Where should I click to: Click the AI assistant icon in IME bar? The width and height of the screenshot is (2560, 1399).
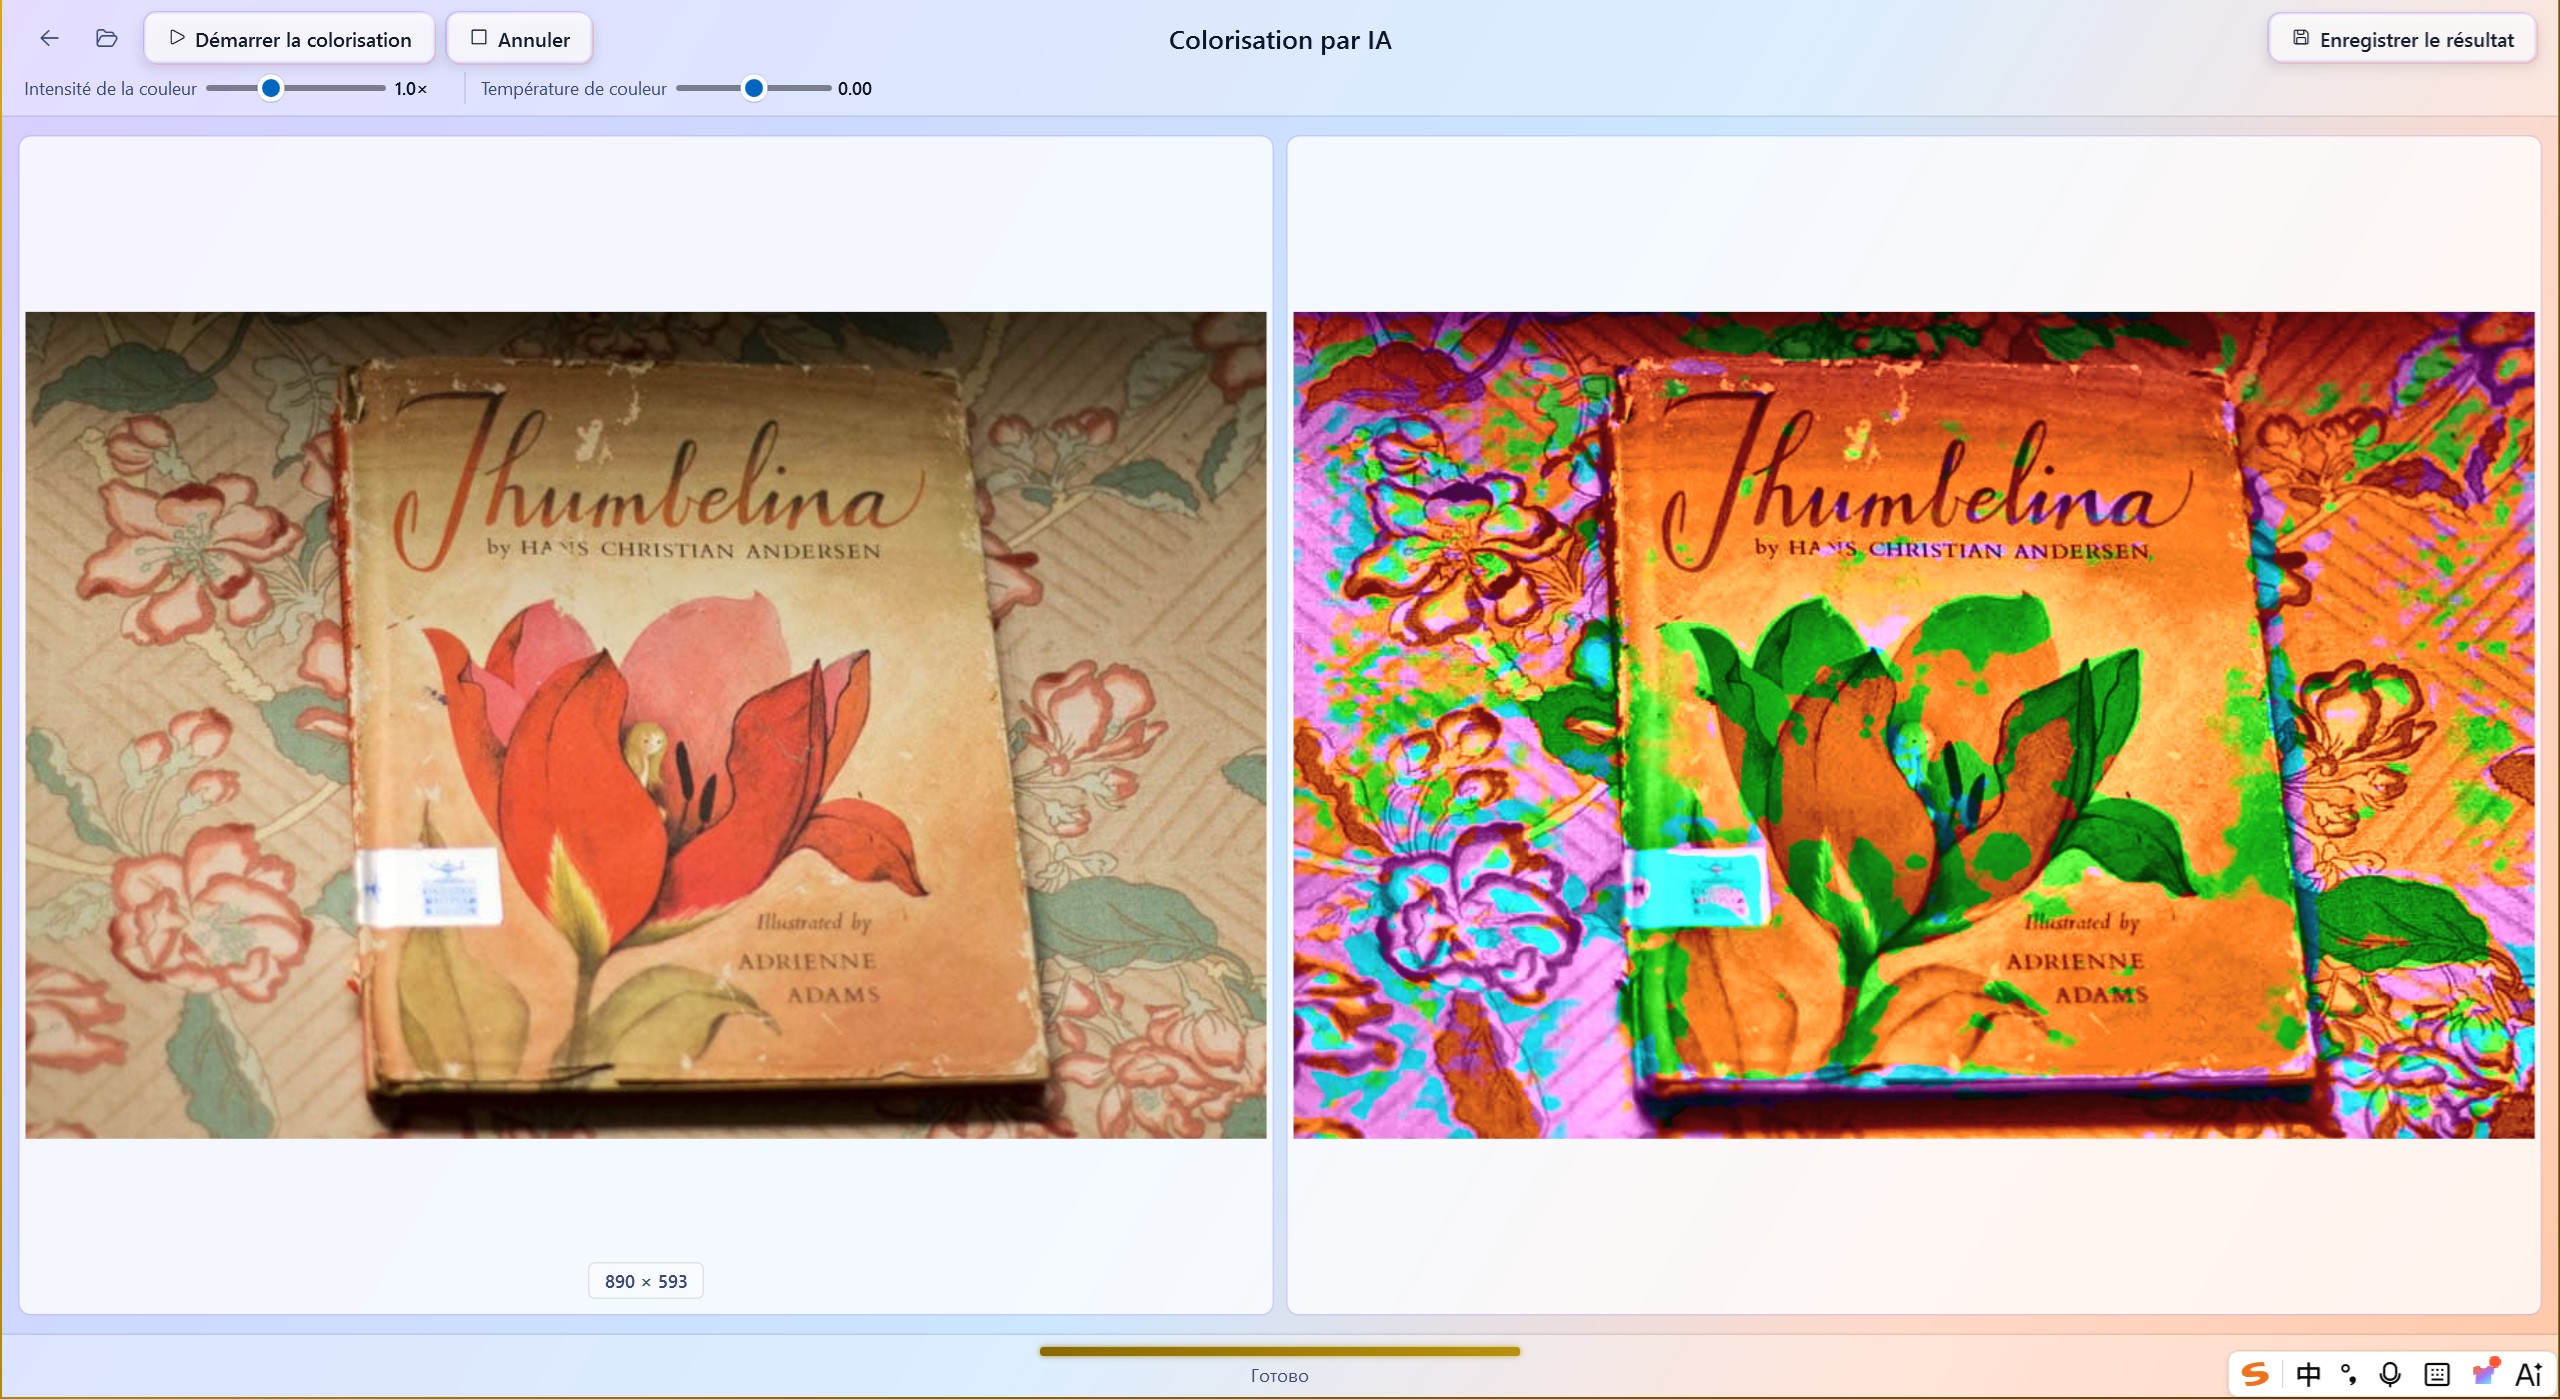(2529, 1374)
